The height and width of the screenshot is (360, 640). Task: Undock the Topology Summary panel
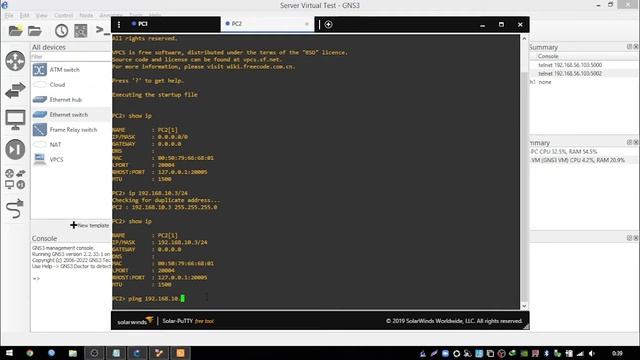pyautogui.click(x=629, y=47)
